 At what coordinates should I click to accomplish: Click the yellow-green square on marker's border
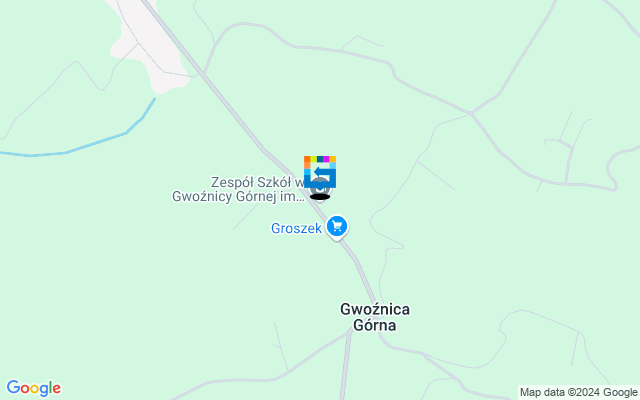pyautogui.click(x=313, y=159)
